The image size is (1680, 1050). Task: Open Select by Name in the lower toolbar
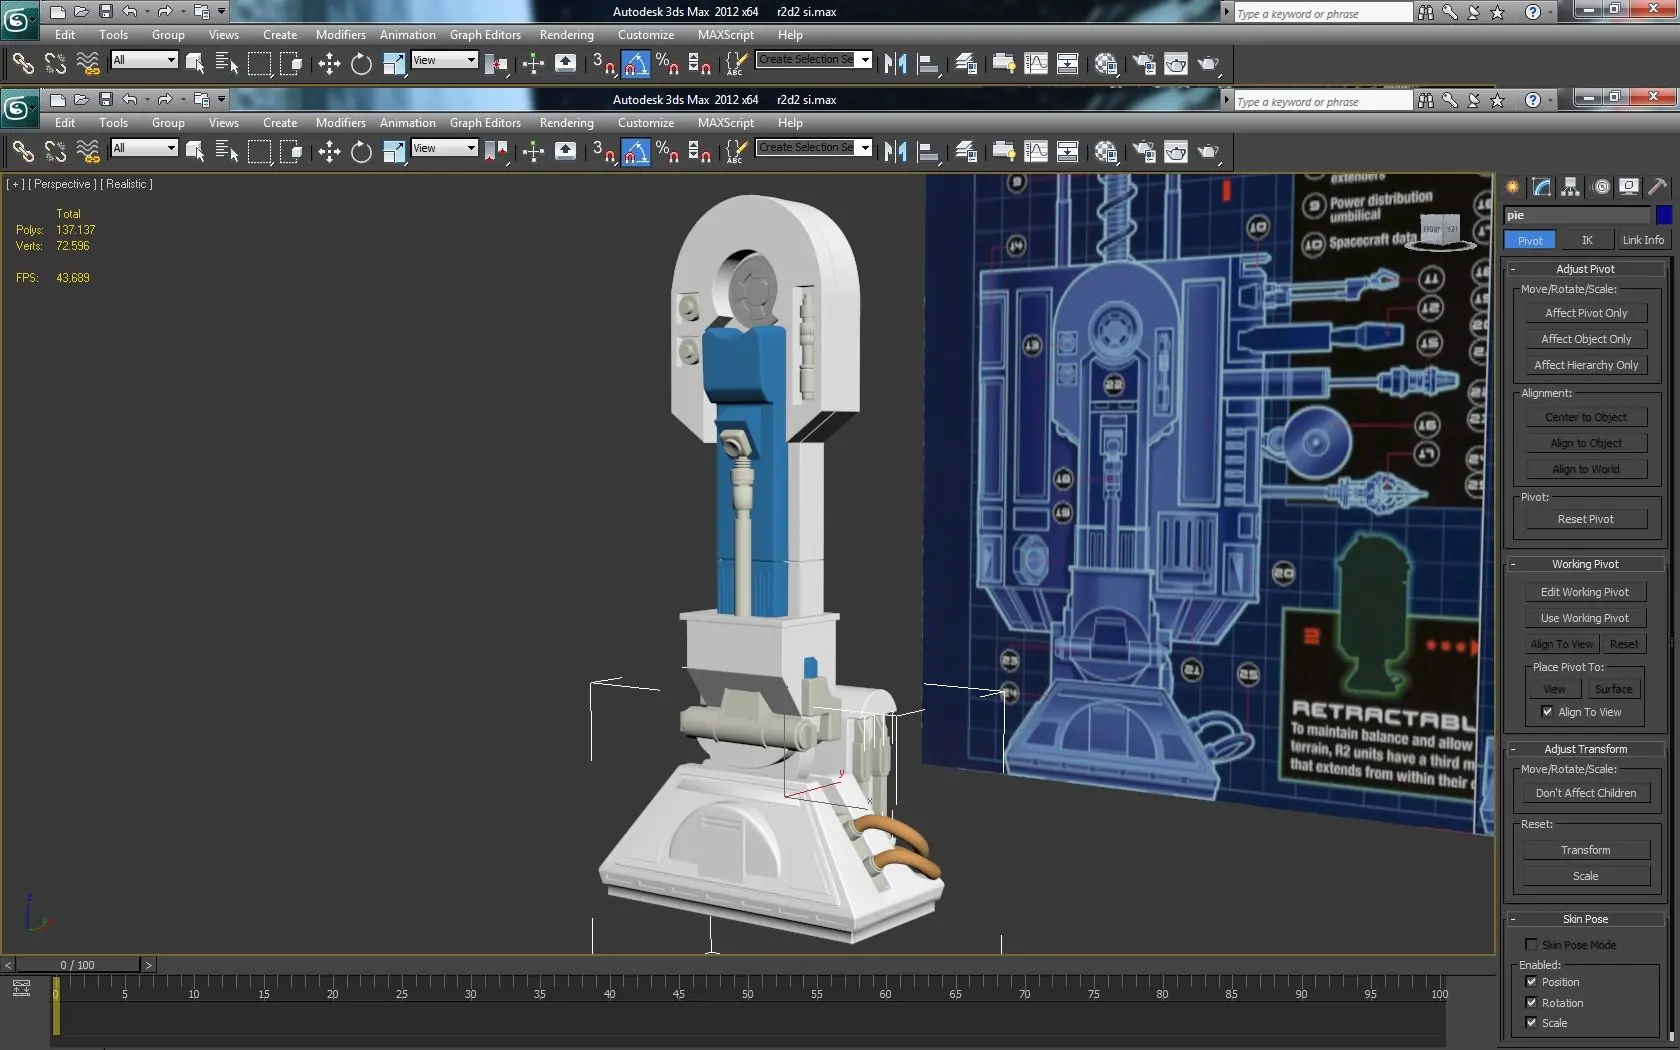point(227,152)
